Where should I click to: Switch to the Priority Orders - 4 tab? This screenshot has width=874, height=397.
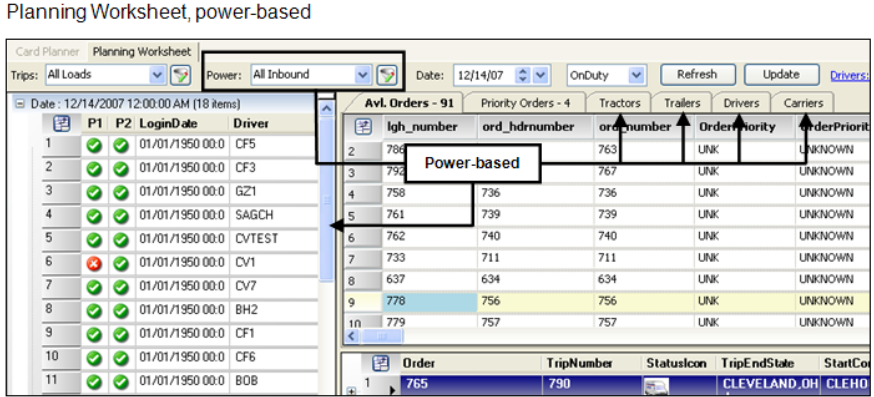(x=525, y=103)
